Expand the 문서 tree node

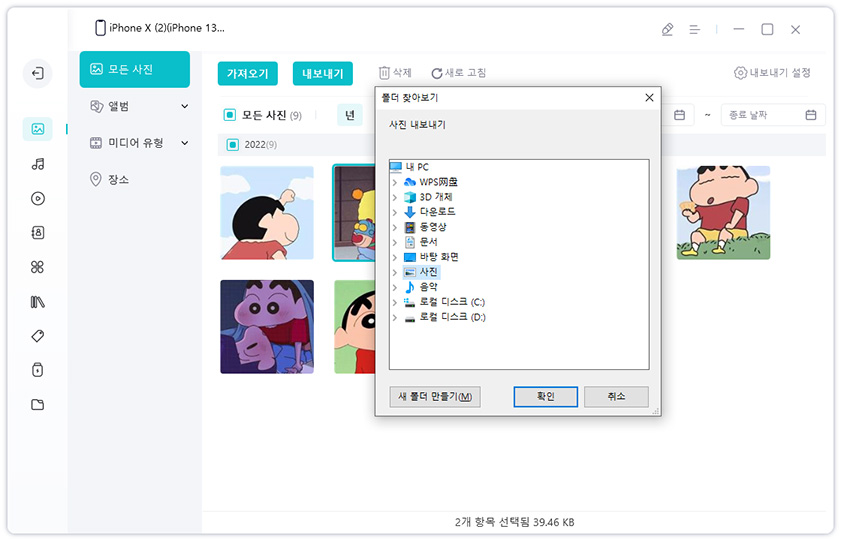pos(395,242)
